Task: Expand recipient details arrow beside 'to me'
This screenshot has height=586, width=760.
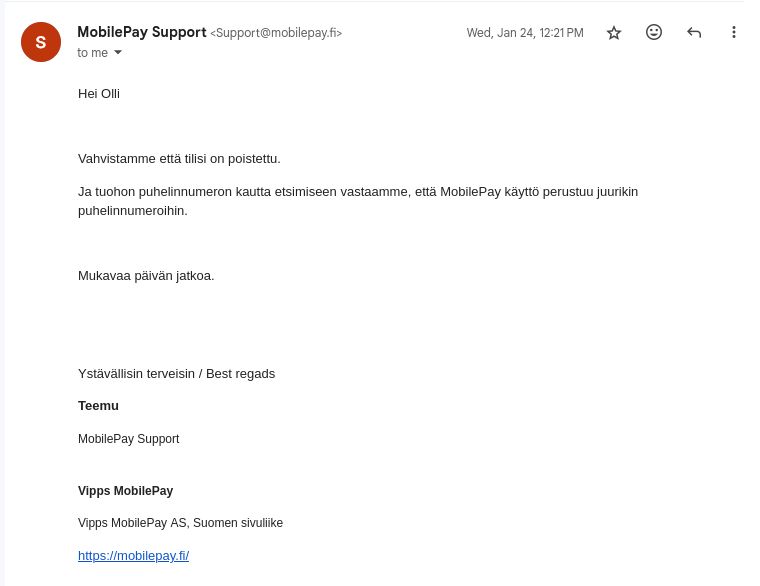Action: coord(118,52)
